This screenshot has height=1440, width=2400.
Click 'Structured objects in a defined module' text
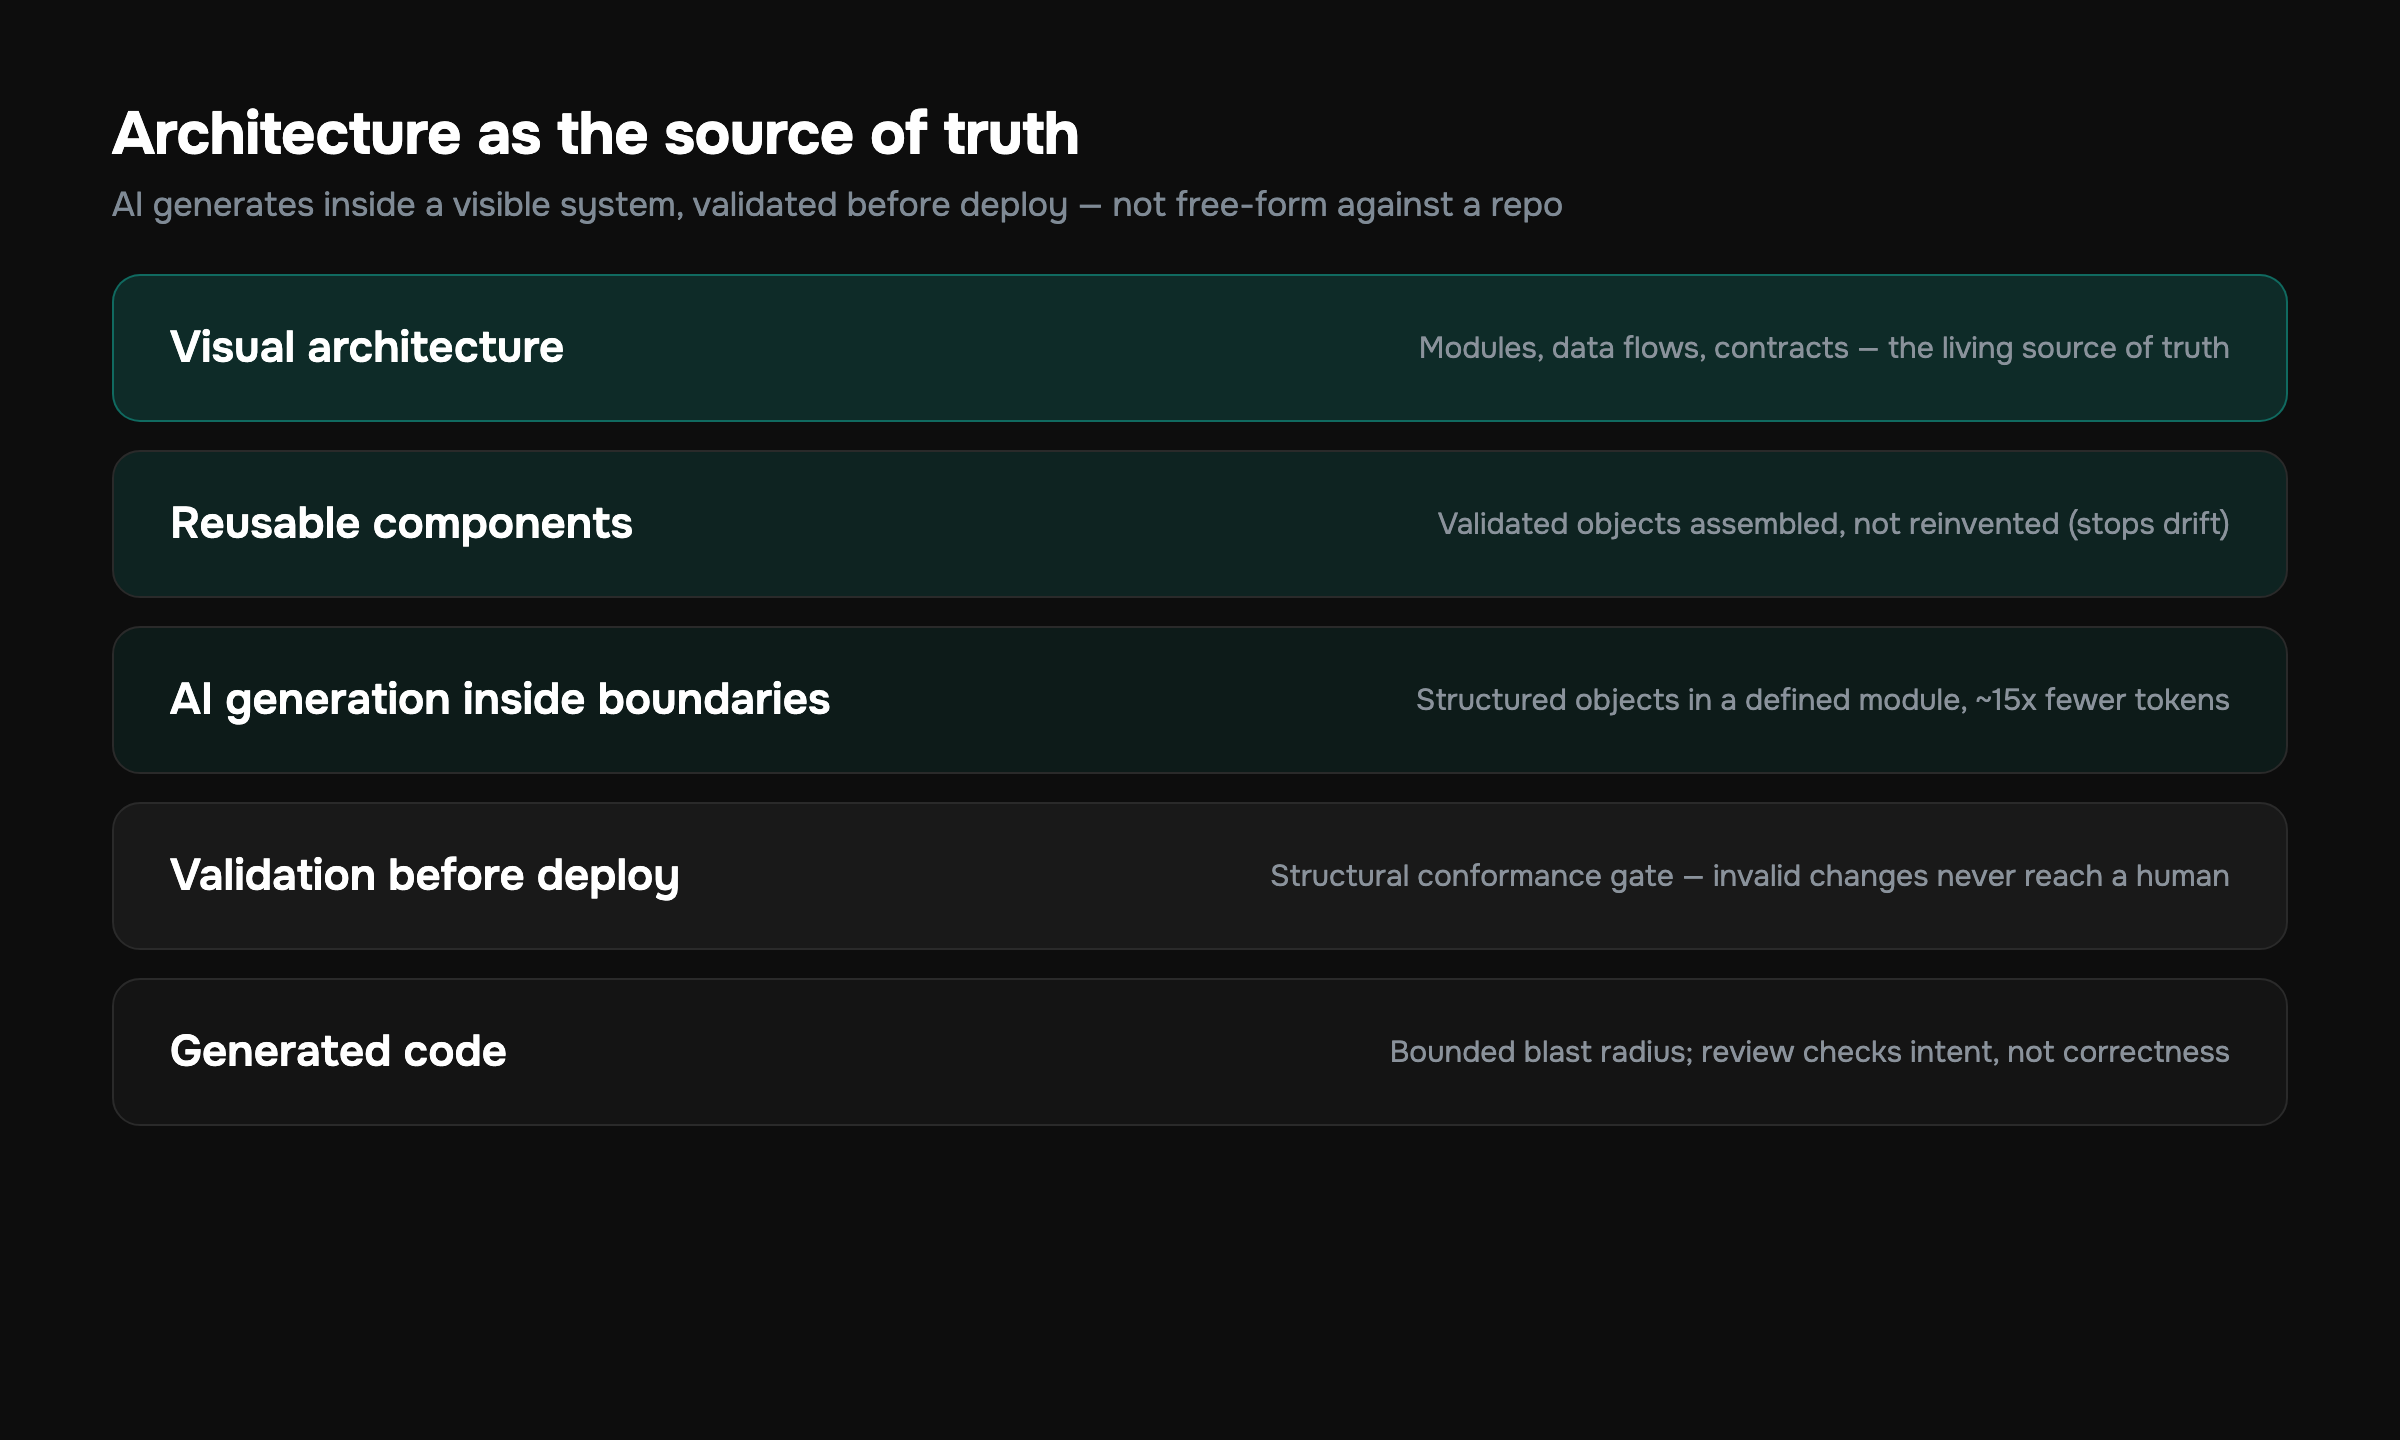coord(1823,700)
